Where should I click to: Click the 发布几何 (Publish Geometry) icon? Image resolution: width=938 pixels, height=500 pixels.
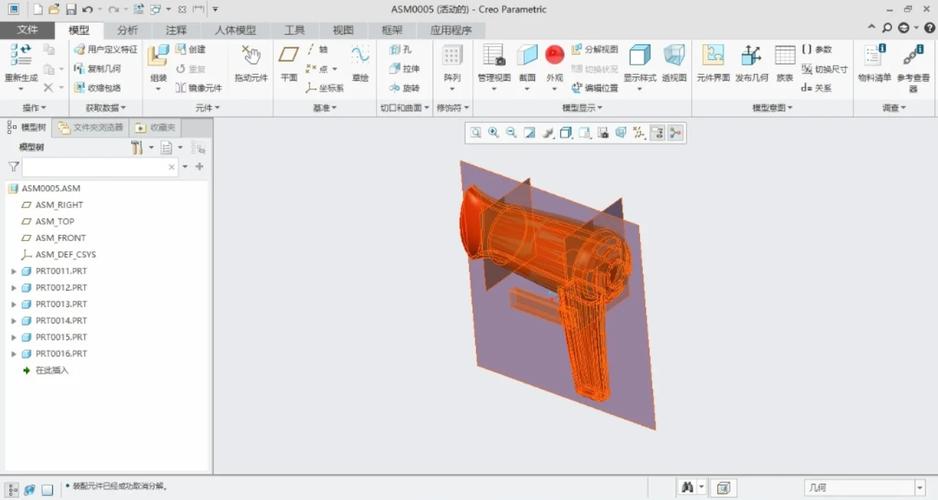click(x=751, y=63)
